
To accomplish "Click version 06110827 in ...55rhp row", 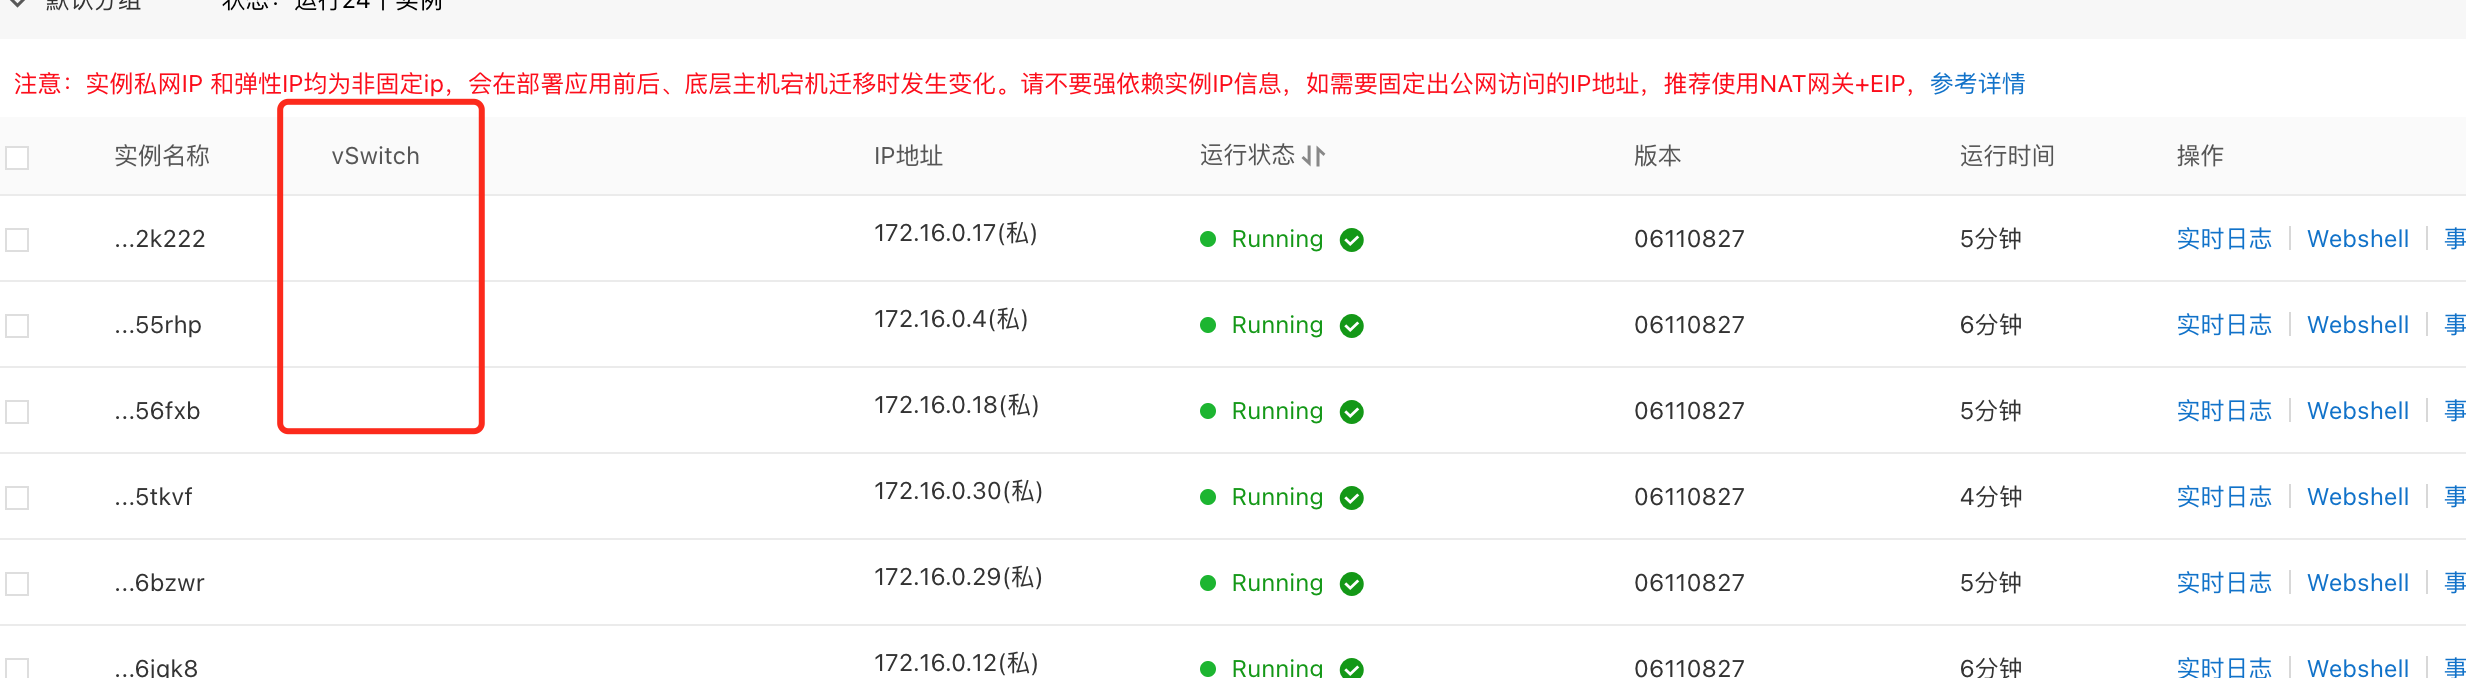I will pyautogui.click(x=1689, y=325).
